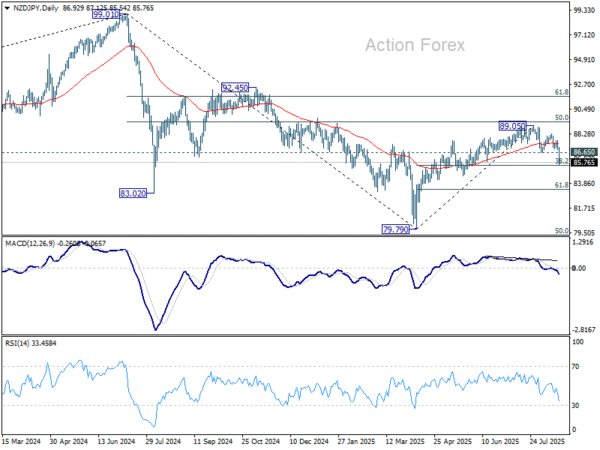Image resolution: width=600 pixels, height=450 pixels.
Task: Click the RSI 30 level label
Action: click(x=576, y=406)
